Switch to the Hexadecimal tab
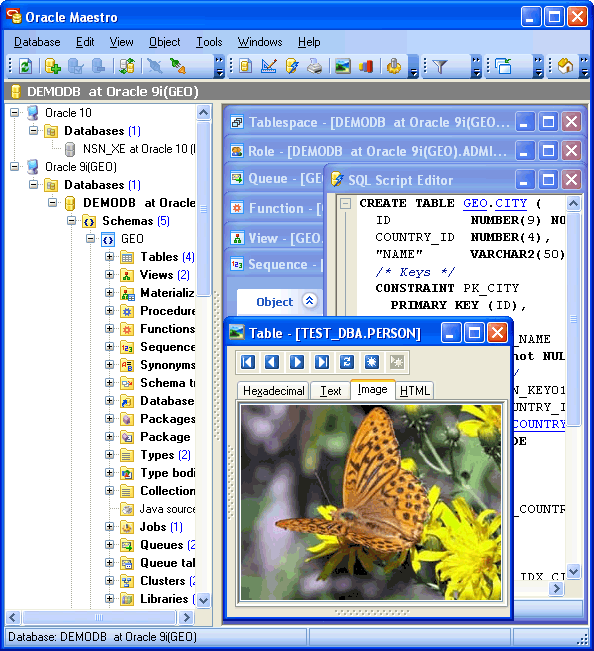Viewport: 594px width, 651px height. (x=274, y=391)
